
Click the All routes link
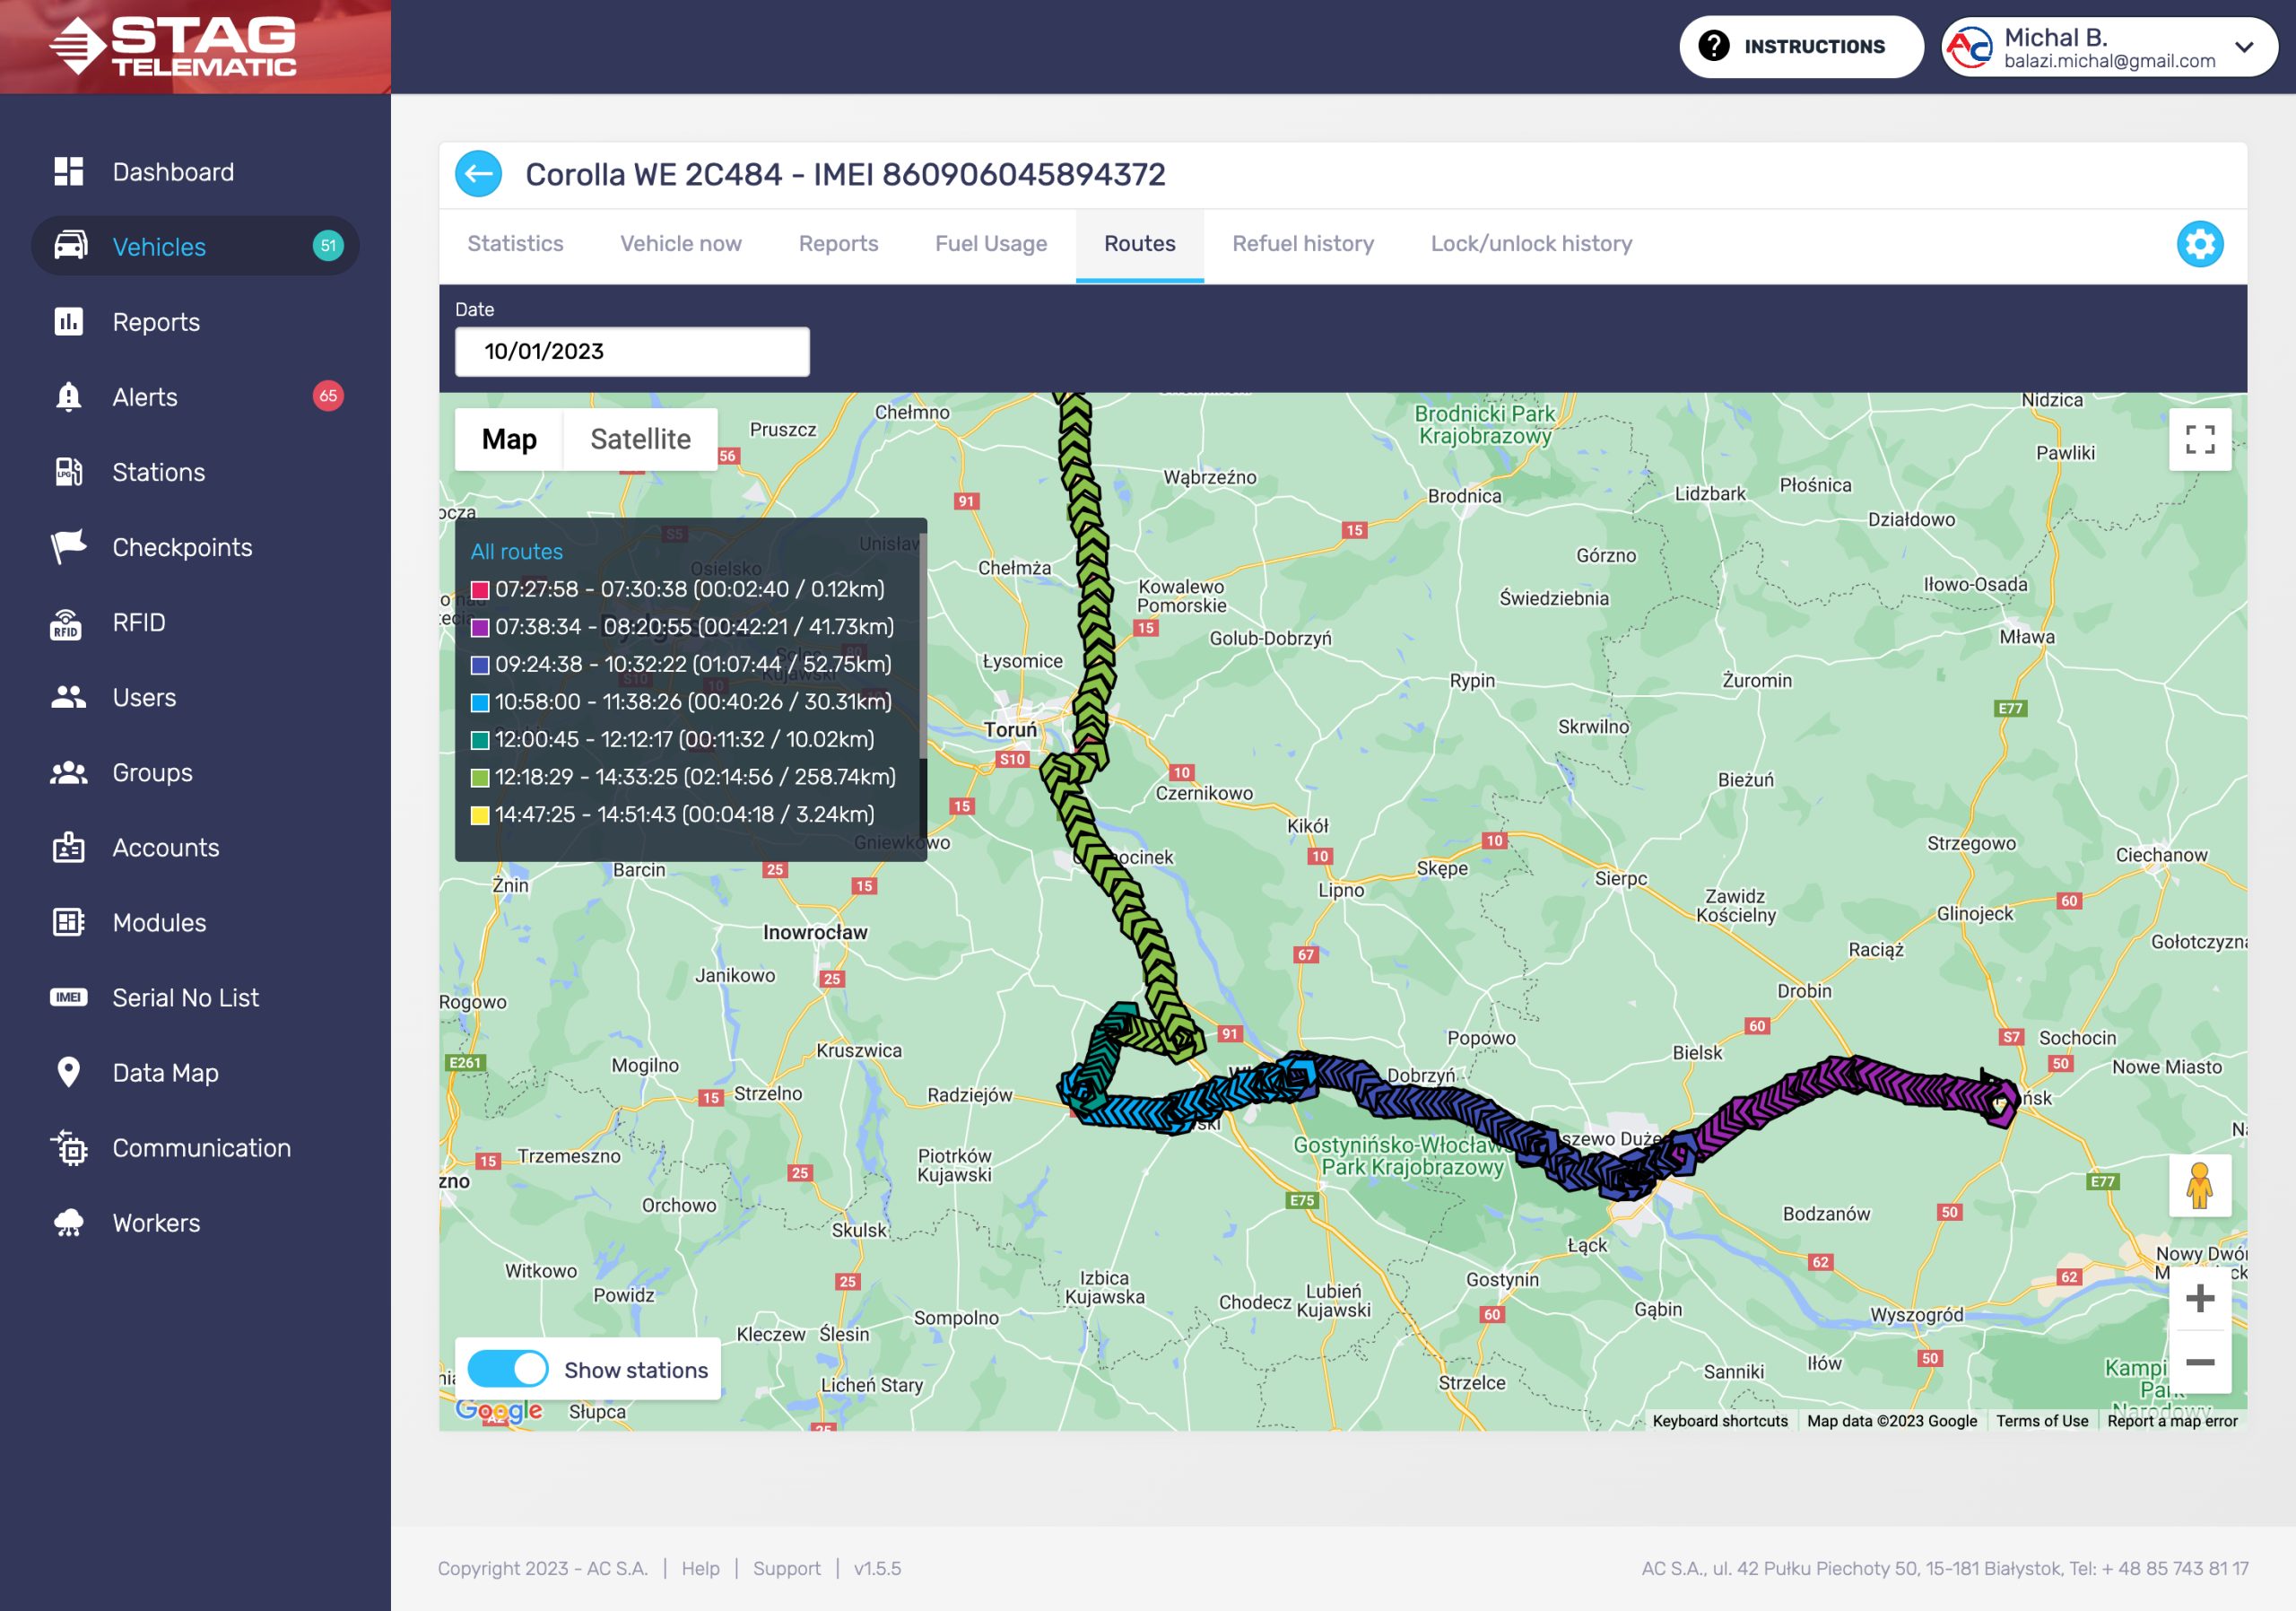tap(516, 551)
